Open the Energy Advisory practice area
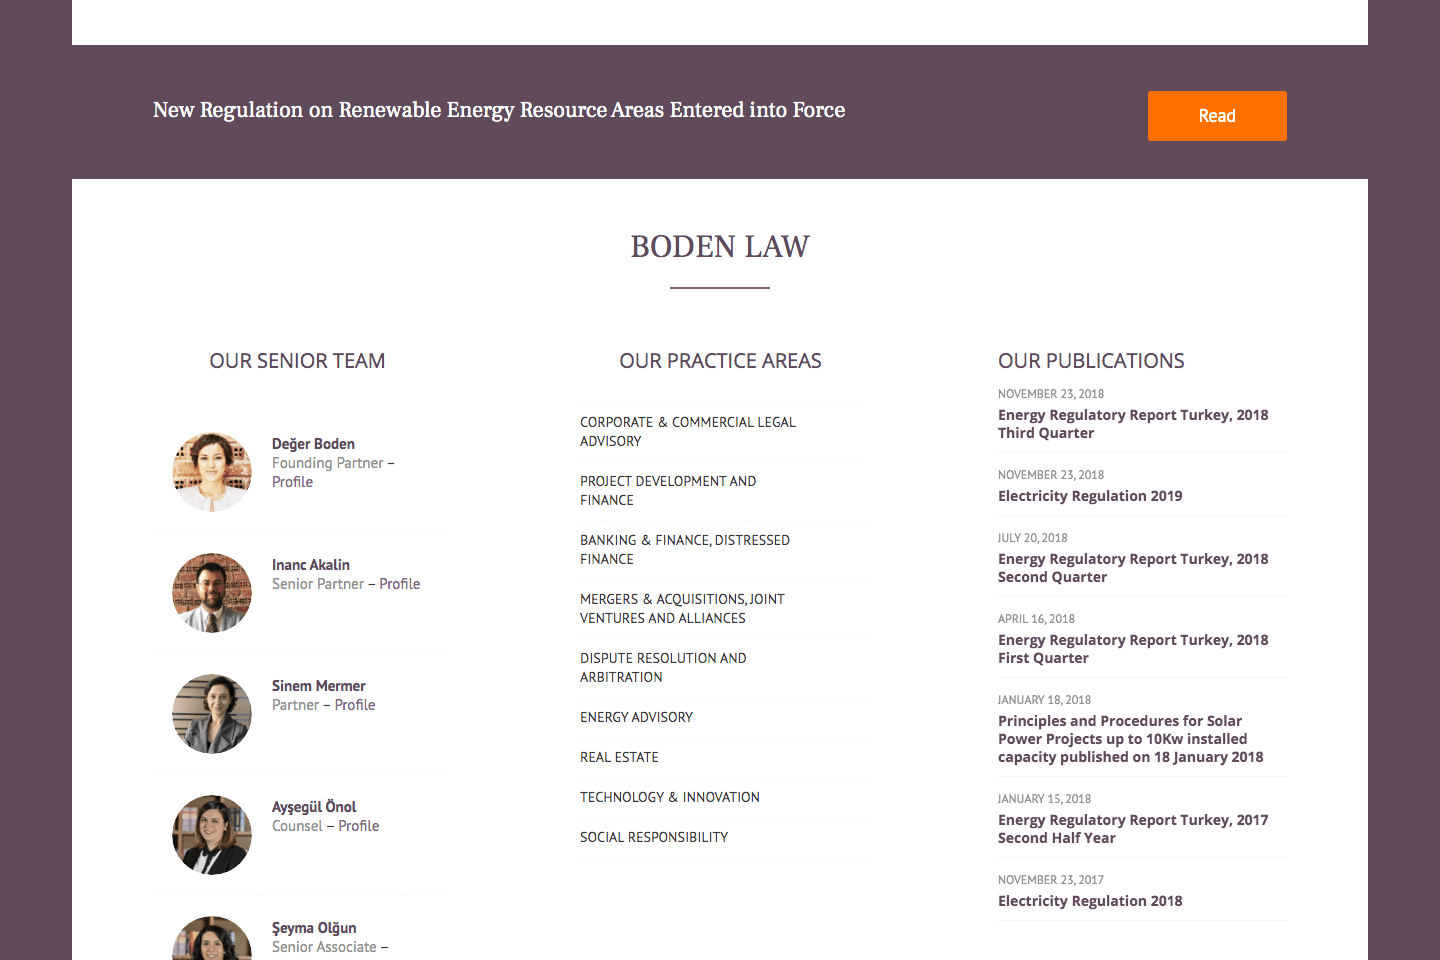Image resolution: width=1440 pixels, height=960 pixels. pyautogui.click(x=636, y=717)
